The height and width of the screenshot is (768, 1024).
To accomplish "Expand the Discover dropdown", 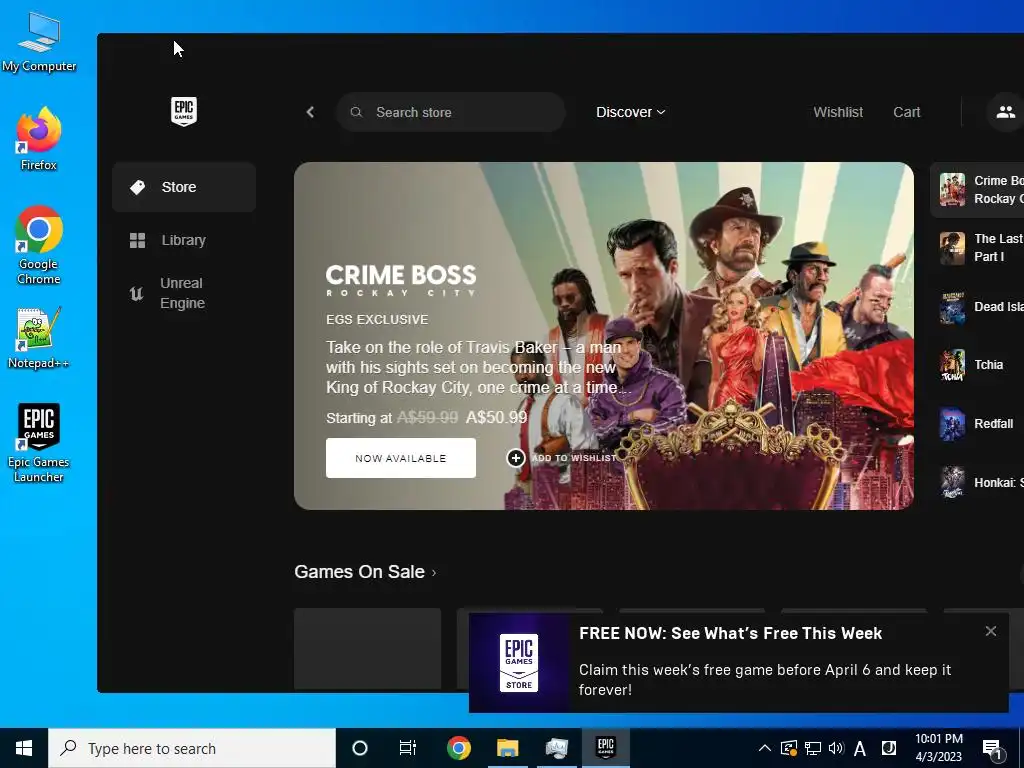I will click(x=630, y=112).
